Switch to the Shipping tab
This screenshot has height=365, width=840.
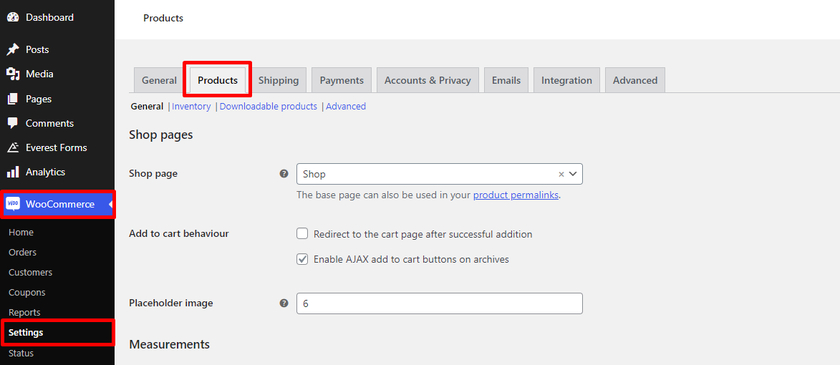pos(279,80)
